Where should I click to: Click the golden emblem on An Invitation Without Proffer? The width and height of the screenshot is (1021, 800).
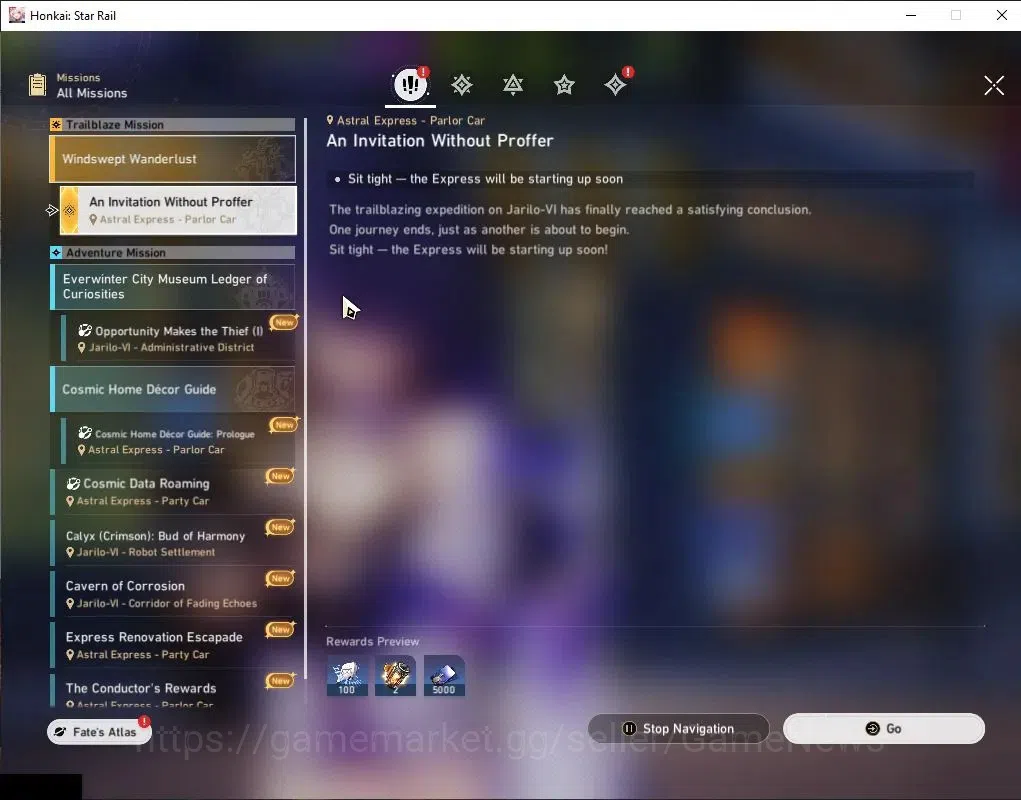click(x=70, y=210)
